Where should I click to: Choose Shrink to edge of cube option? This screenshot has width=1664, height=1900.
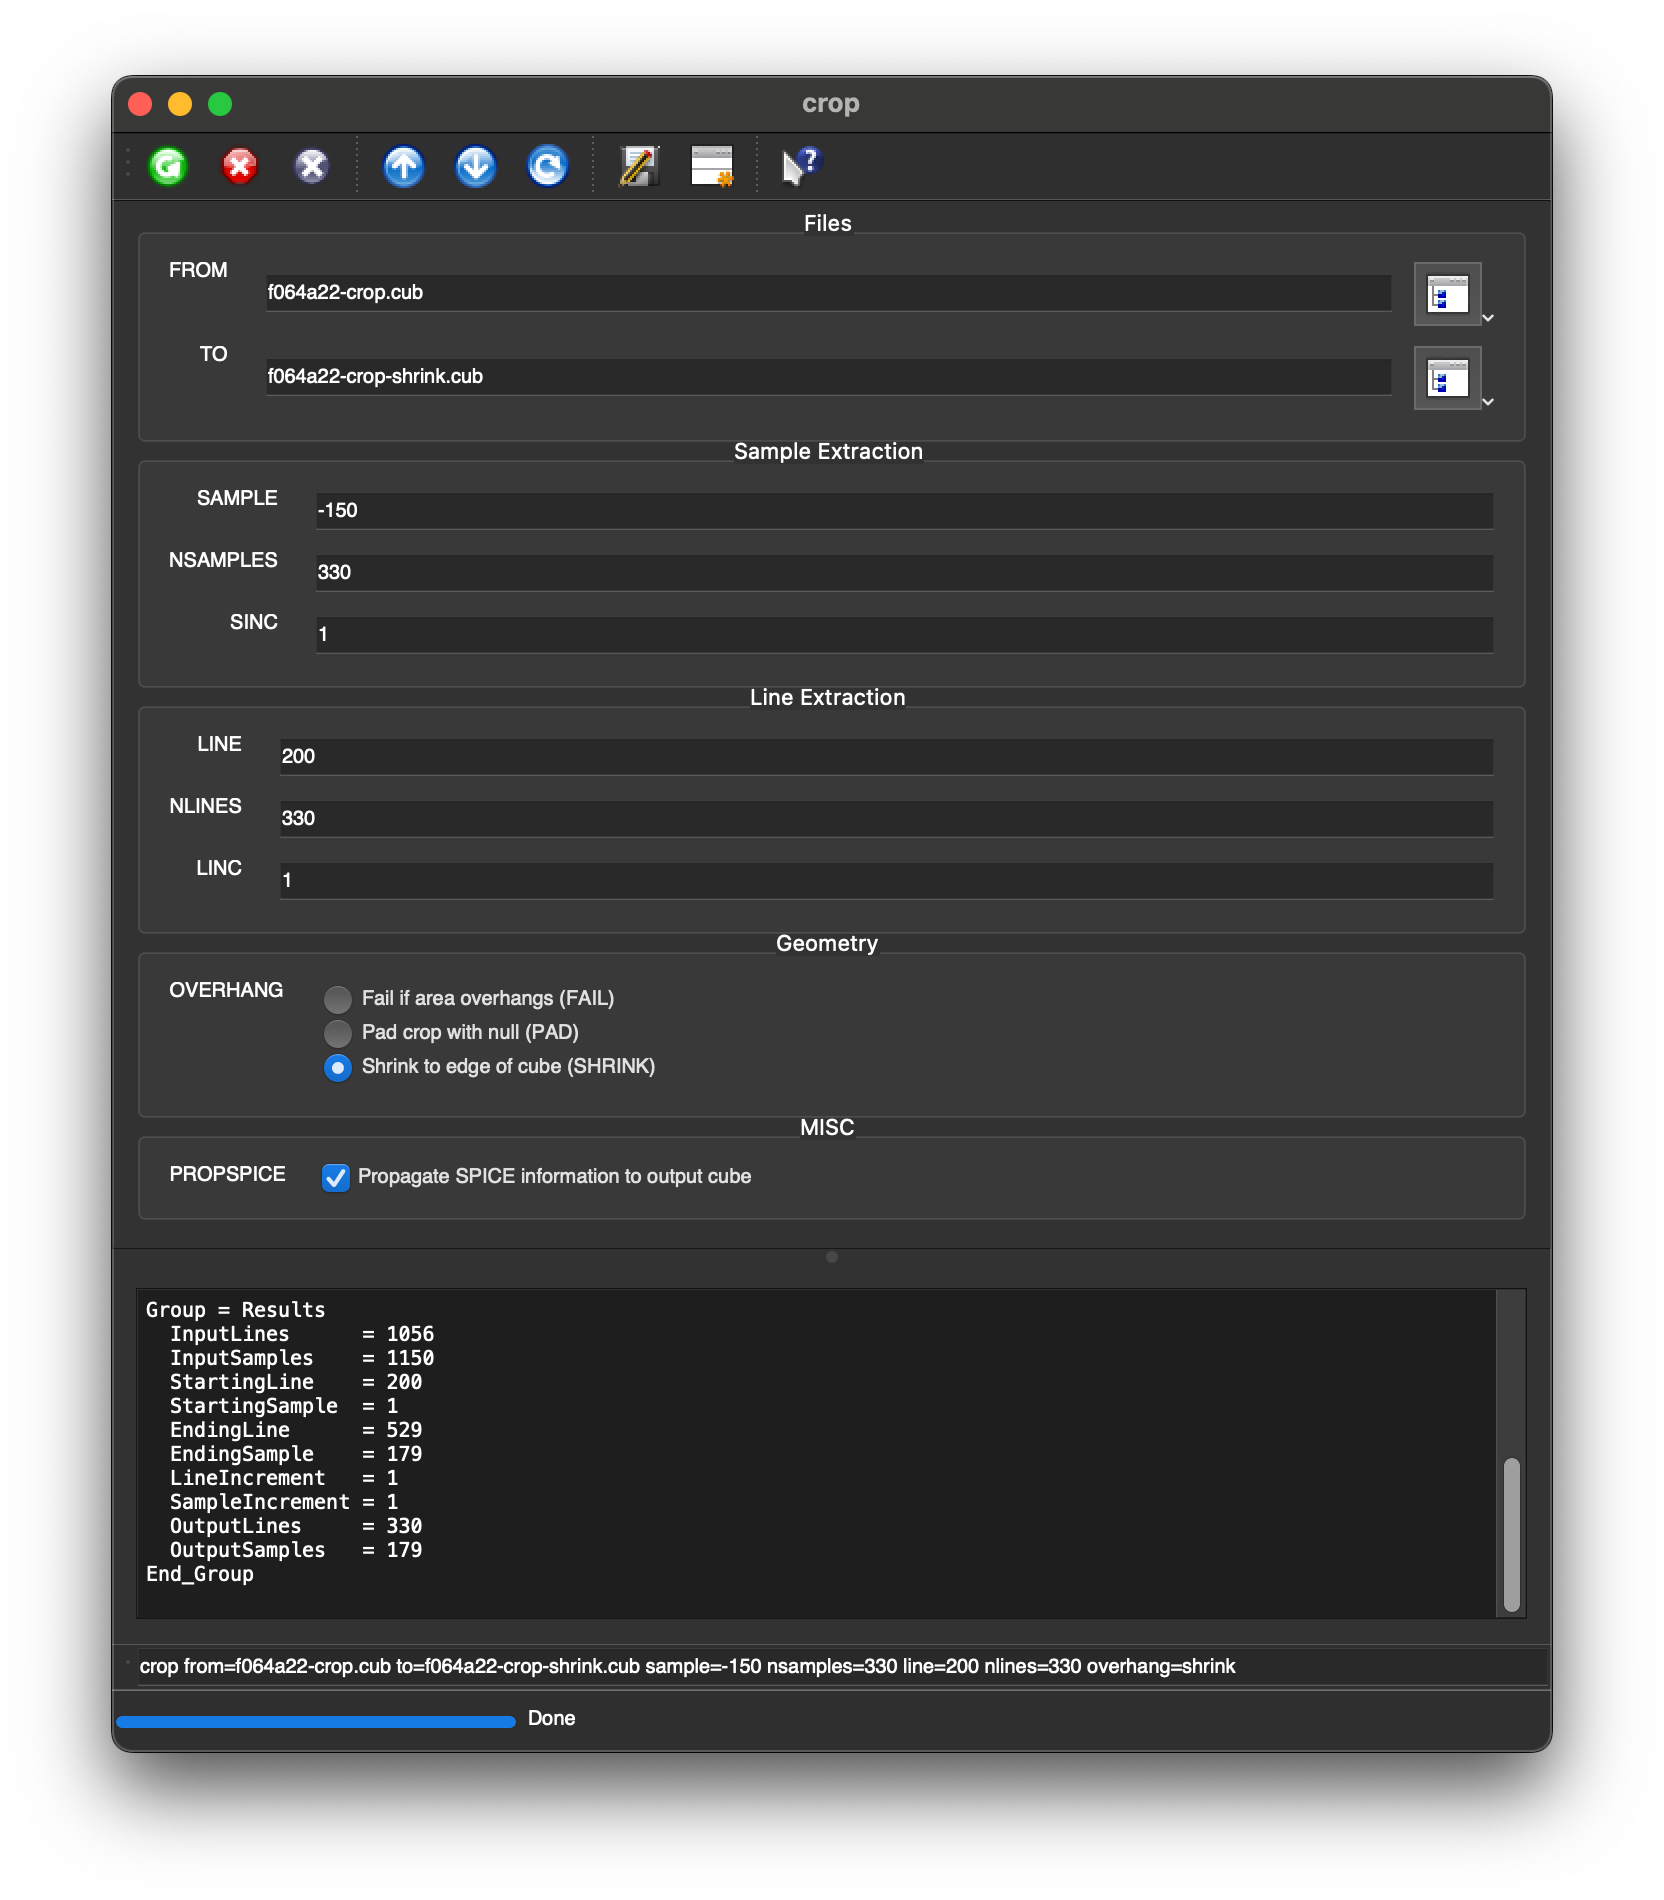(x=338, y=1067)
